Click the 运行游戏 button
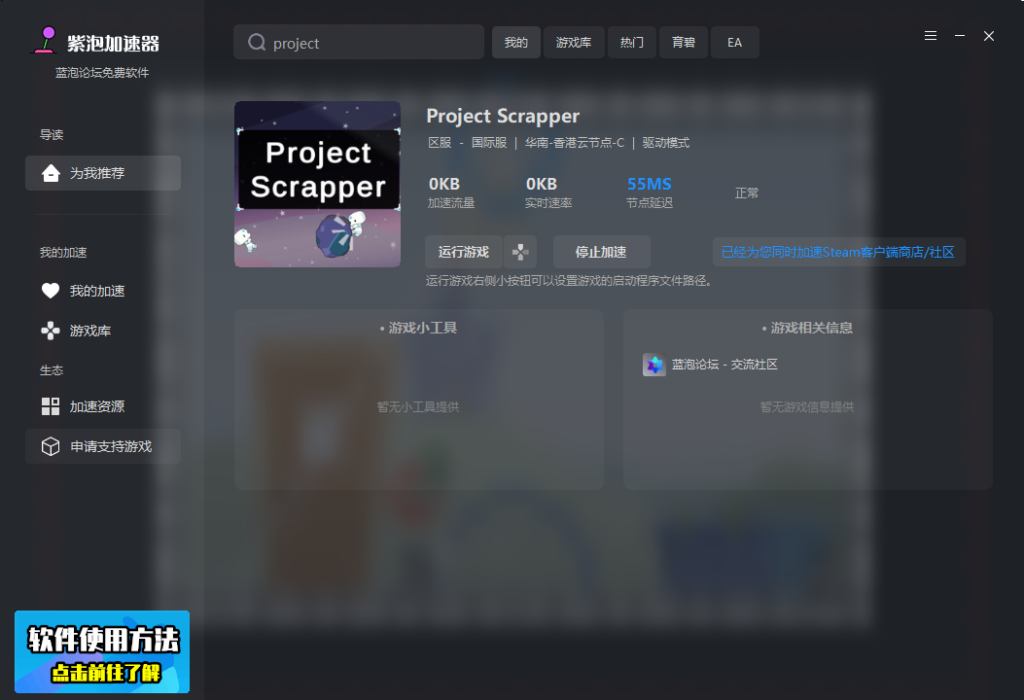1024x700 pixels. click(464, 252)
